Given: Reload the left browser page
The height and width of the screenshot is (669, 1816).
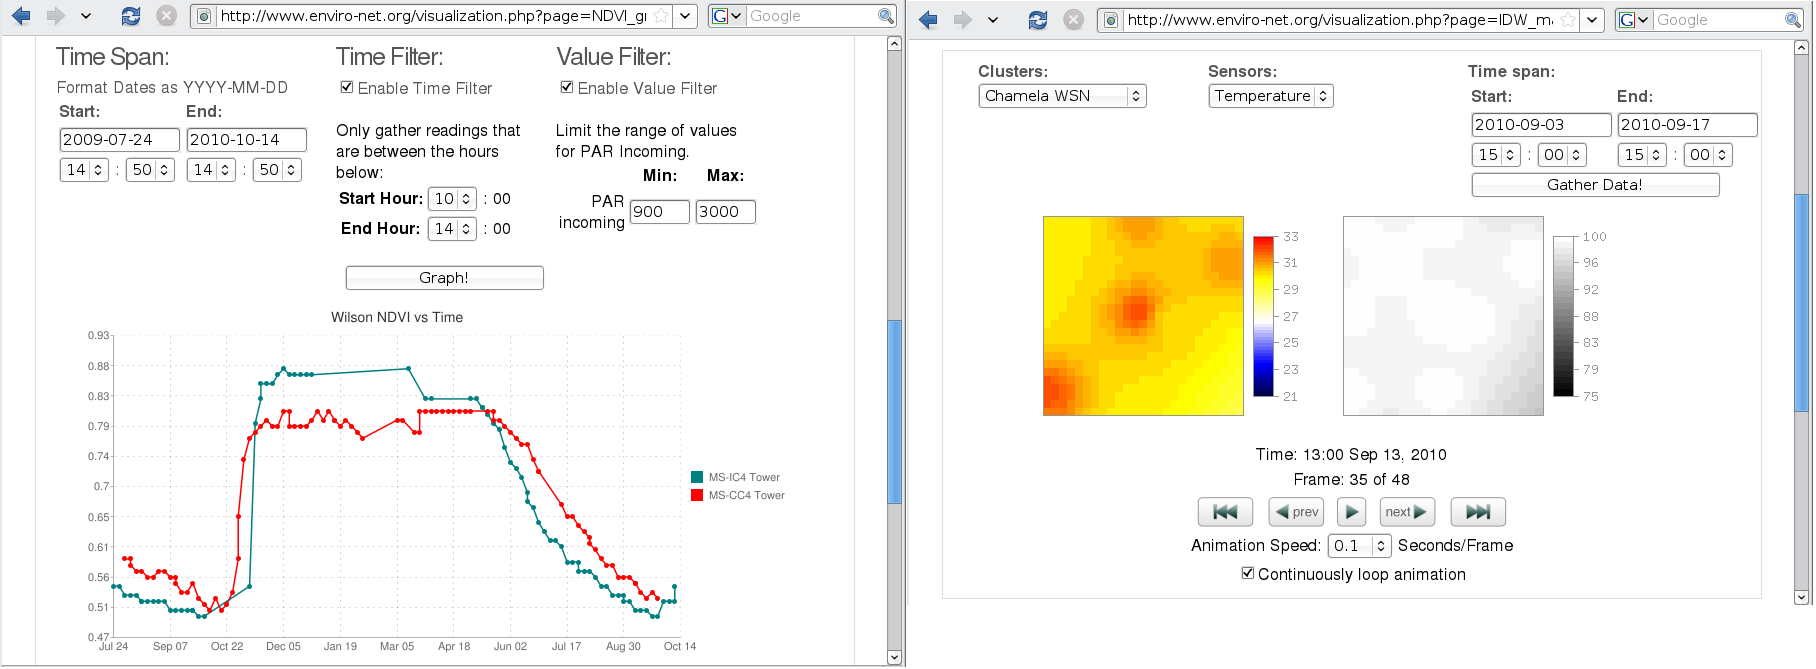Looking at the screenshot, I should (x=131, y=16).
